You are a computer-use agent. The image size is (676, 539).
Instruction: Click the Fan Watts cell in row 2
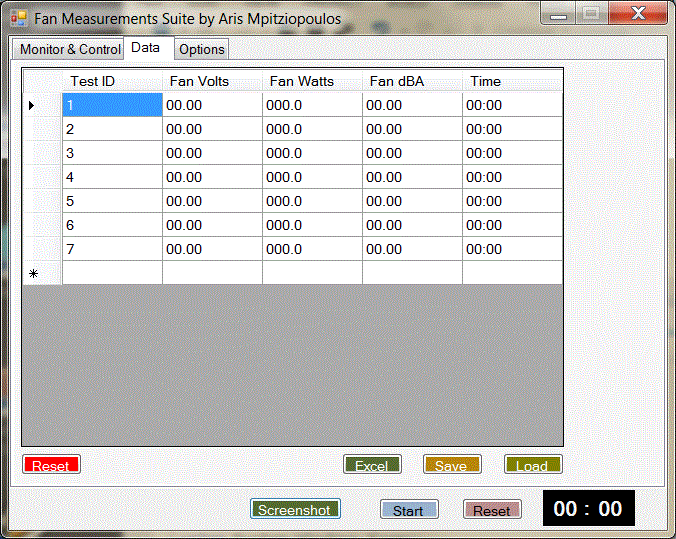point(312,129)
